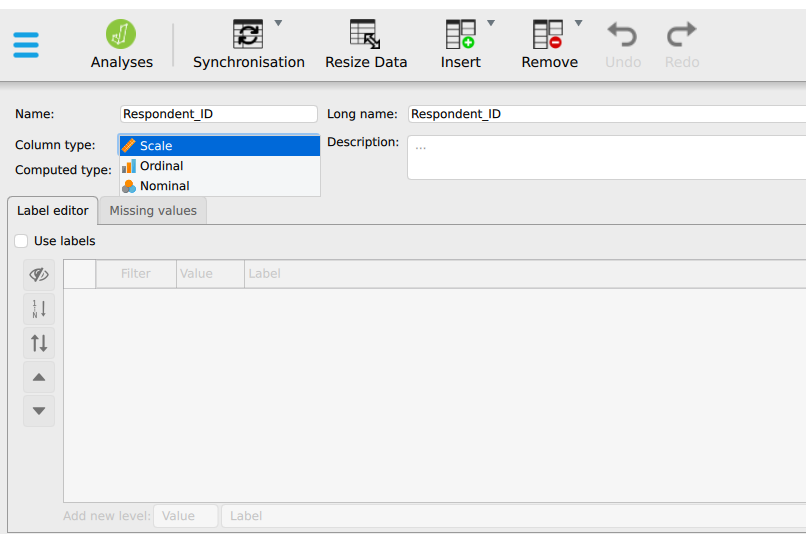Edit the Long name field

tap(607, 114)
